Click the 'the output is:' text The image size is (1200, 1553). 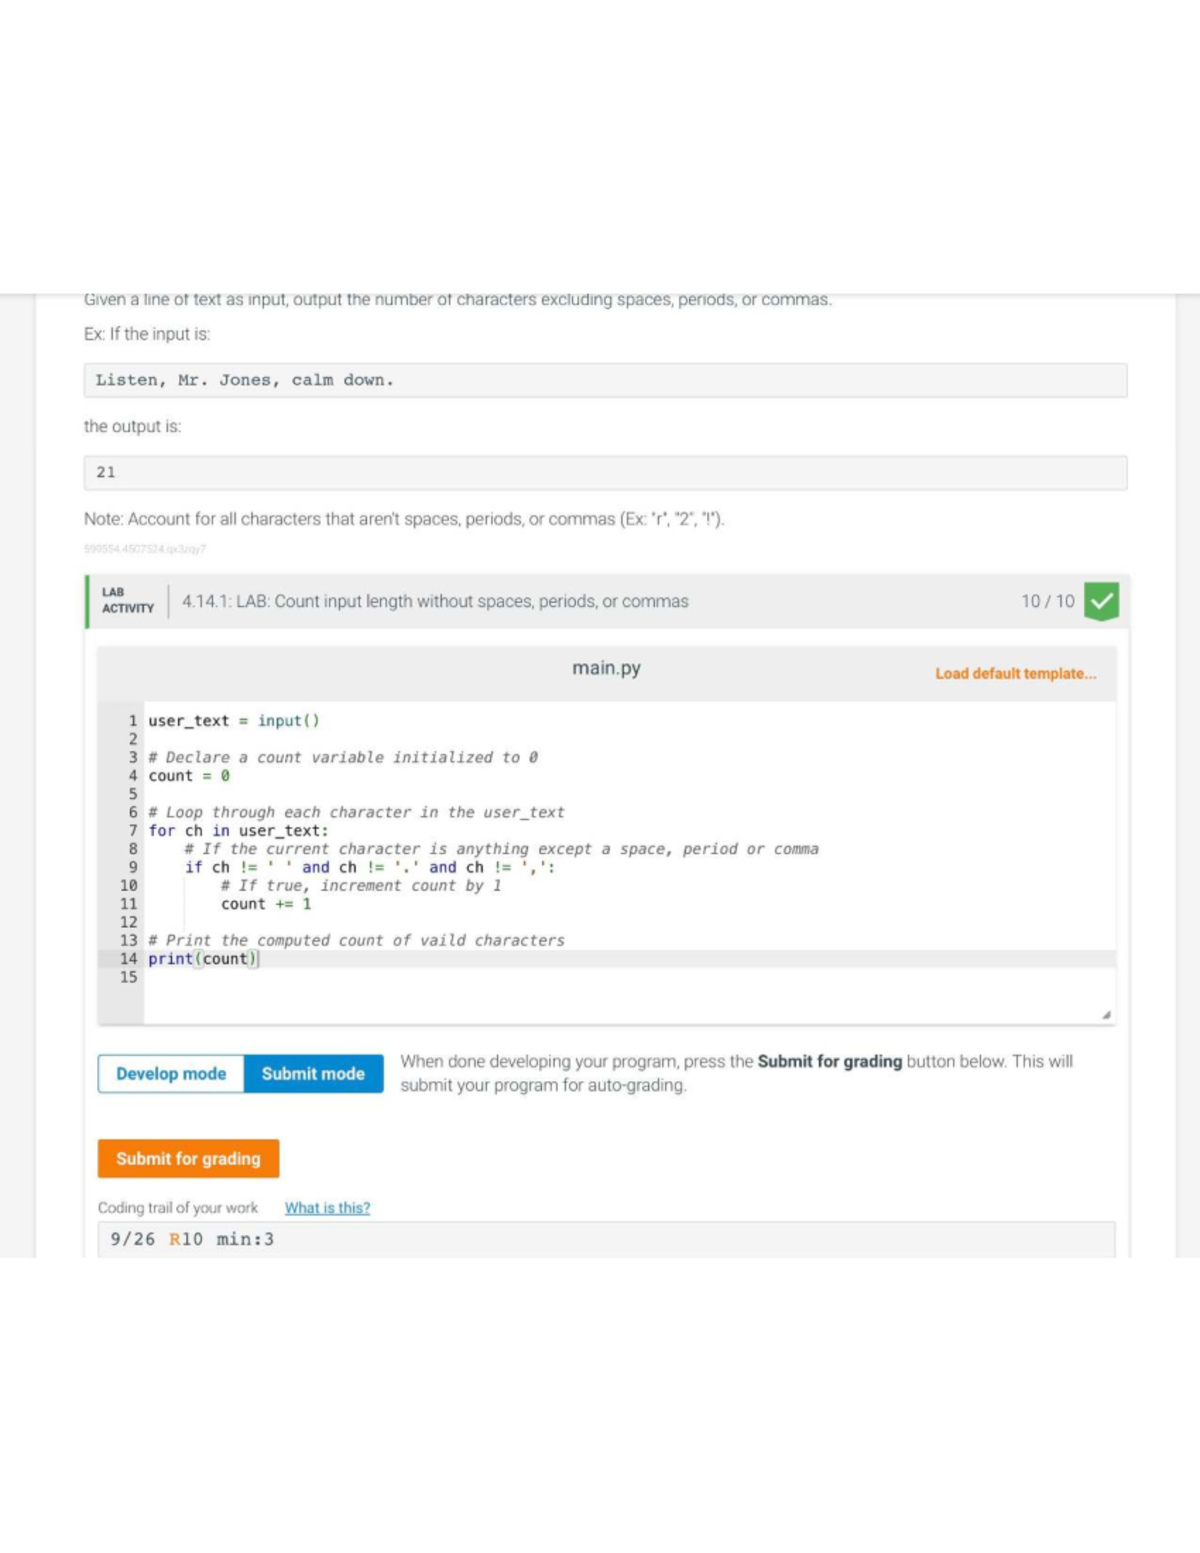pyautogui.click(x=133, y=426)
